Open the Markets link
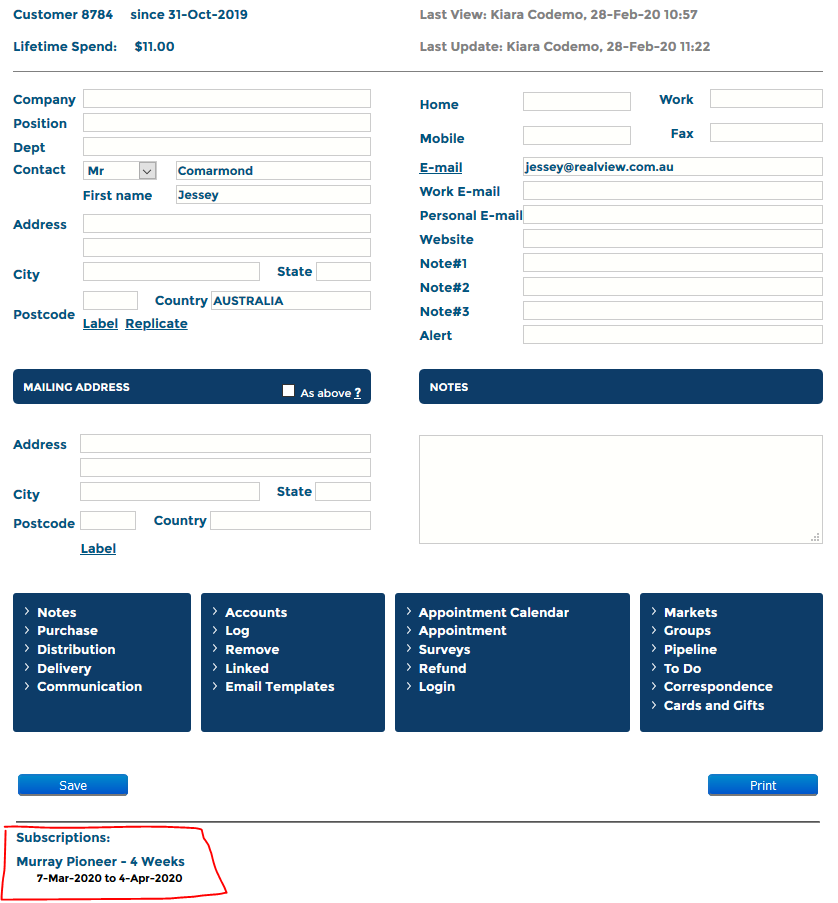Image resolution: width=838 pixels, height=903 pixels. pyautogui.click(x=691, y=612)
